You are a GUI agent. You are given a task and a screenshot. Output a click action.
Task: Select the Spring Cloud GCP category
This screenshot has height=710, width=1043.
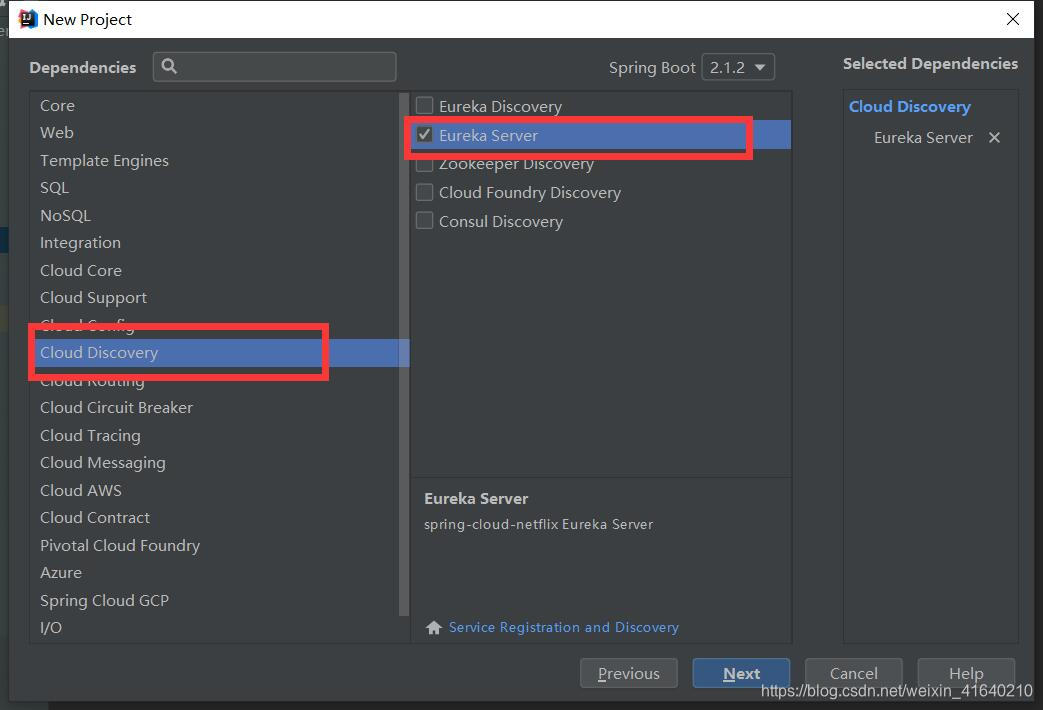click(214, 600)
